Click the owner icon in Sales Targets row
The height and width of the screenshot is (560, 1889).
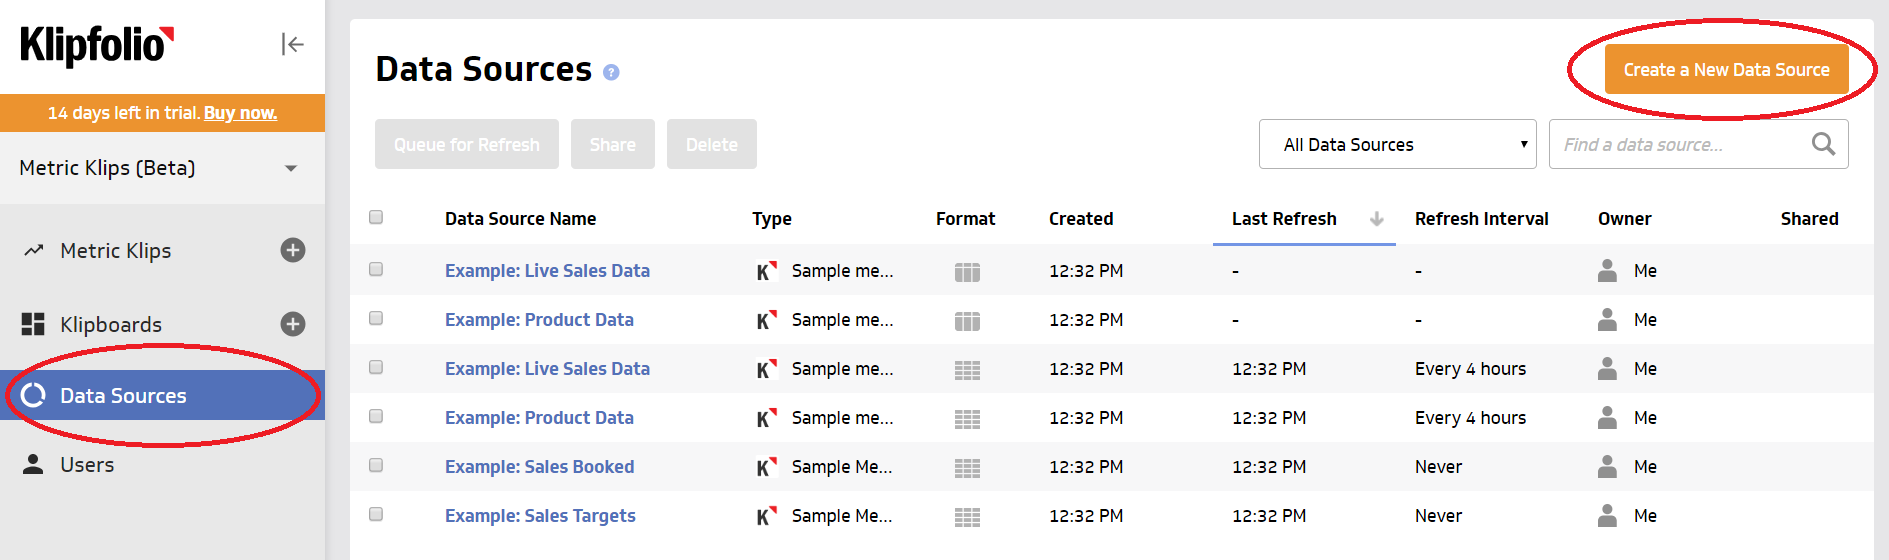tap(1607, 515)
